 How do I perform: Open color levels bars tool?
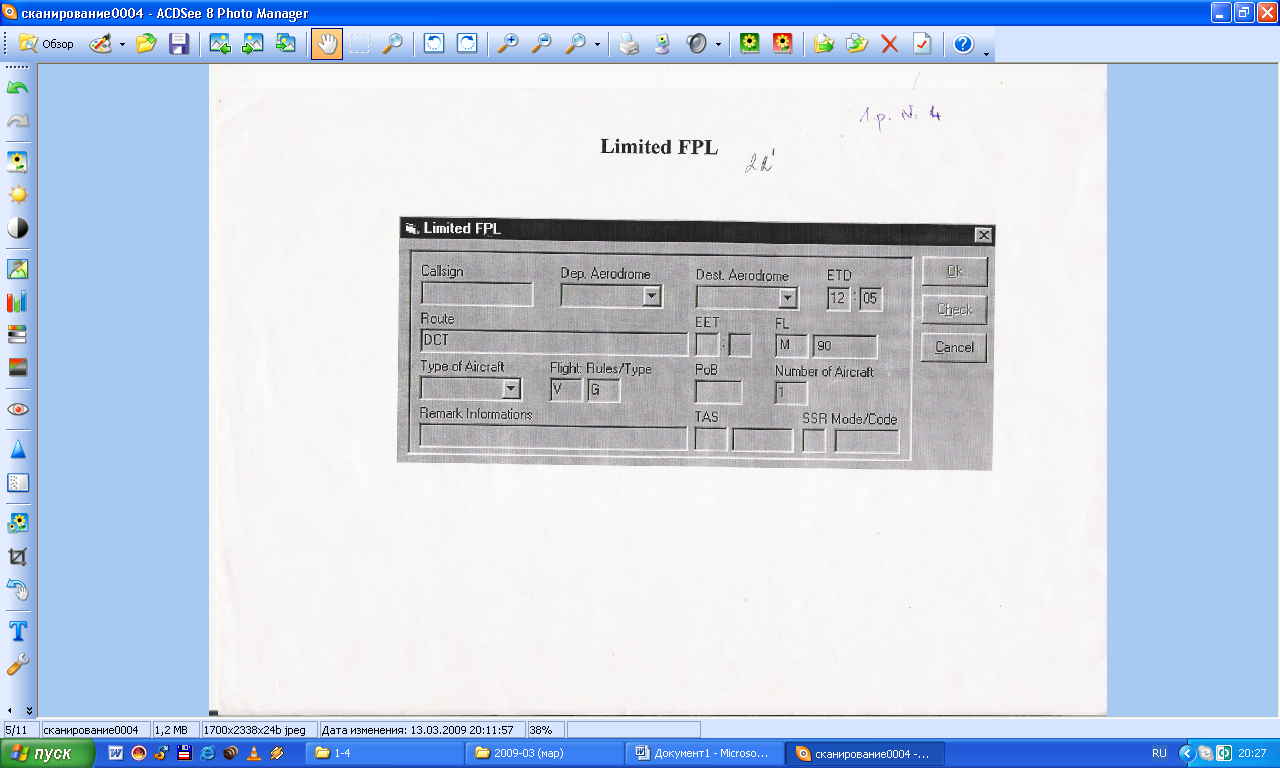(x=18, y=302)
